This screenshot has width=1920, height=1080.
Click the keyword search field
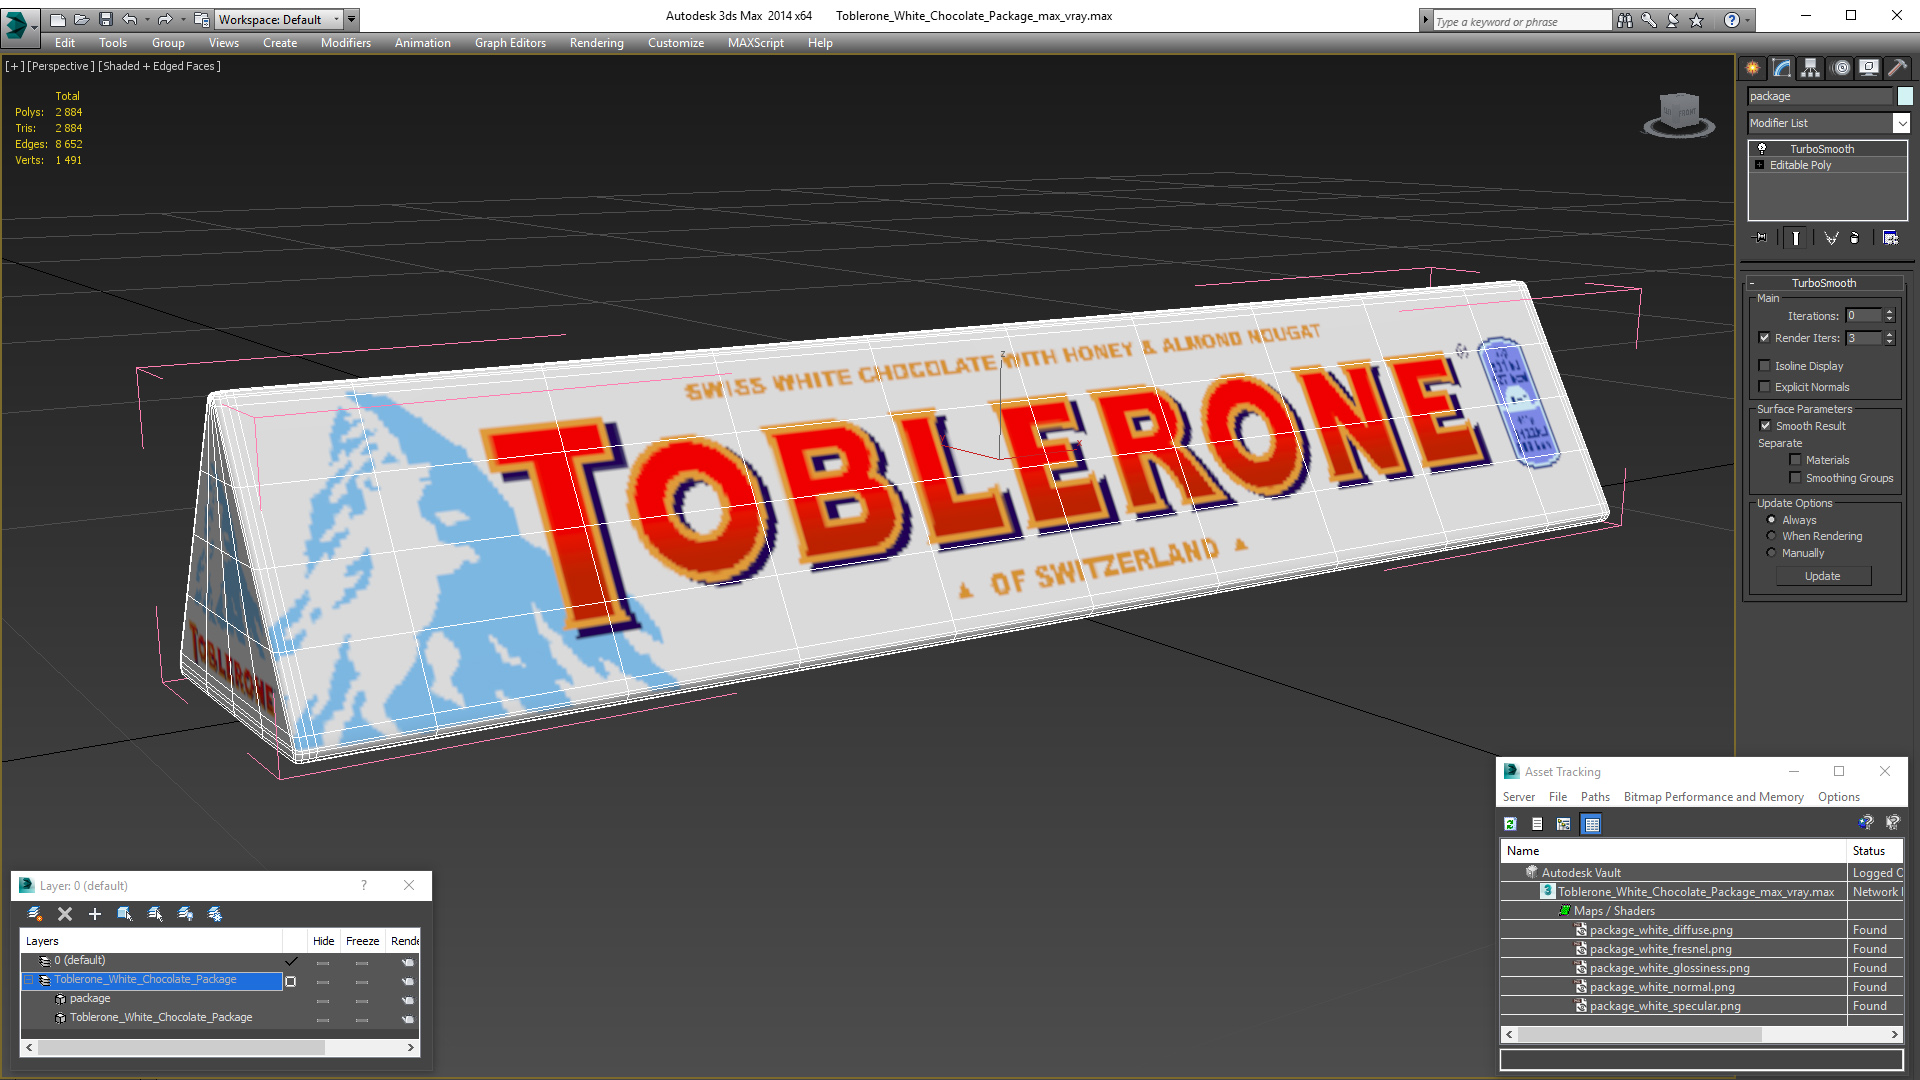tap(1522, 21)
